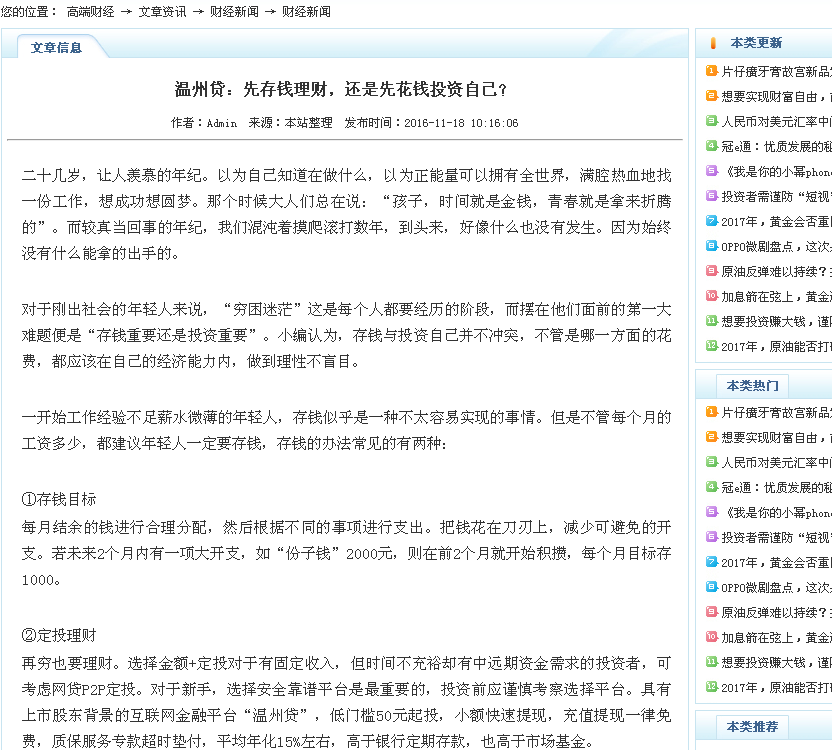Open OPPO微剧盘点 article in 本类更新
This screenshot has height=750, width=832.
coord(776,246)
